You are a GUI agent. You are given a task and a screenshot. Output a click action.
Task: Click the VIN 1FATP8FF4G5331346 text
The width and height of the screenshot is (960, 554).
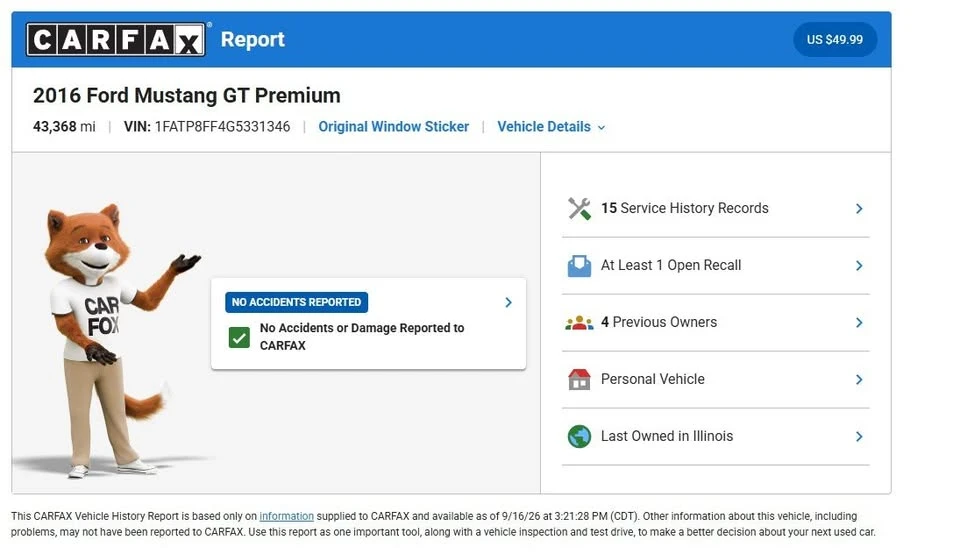pyautogui.click(x=207, y=127)
